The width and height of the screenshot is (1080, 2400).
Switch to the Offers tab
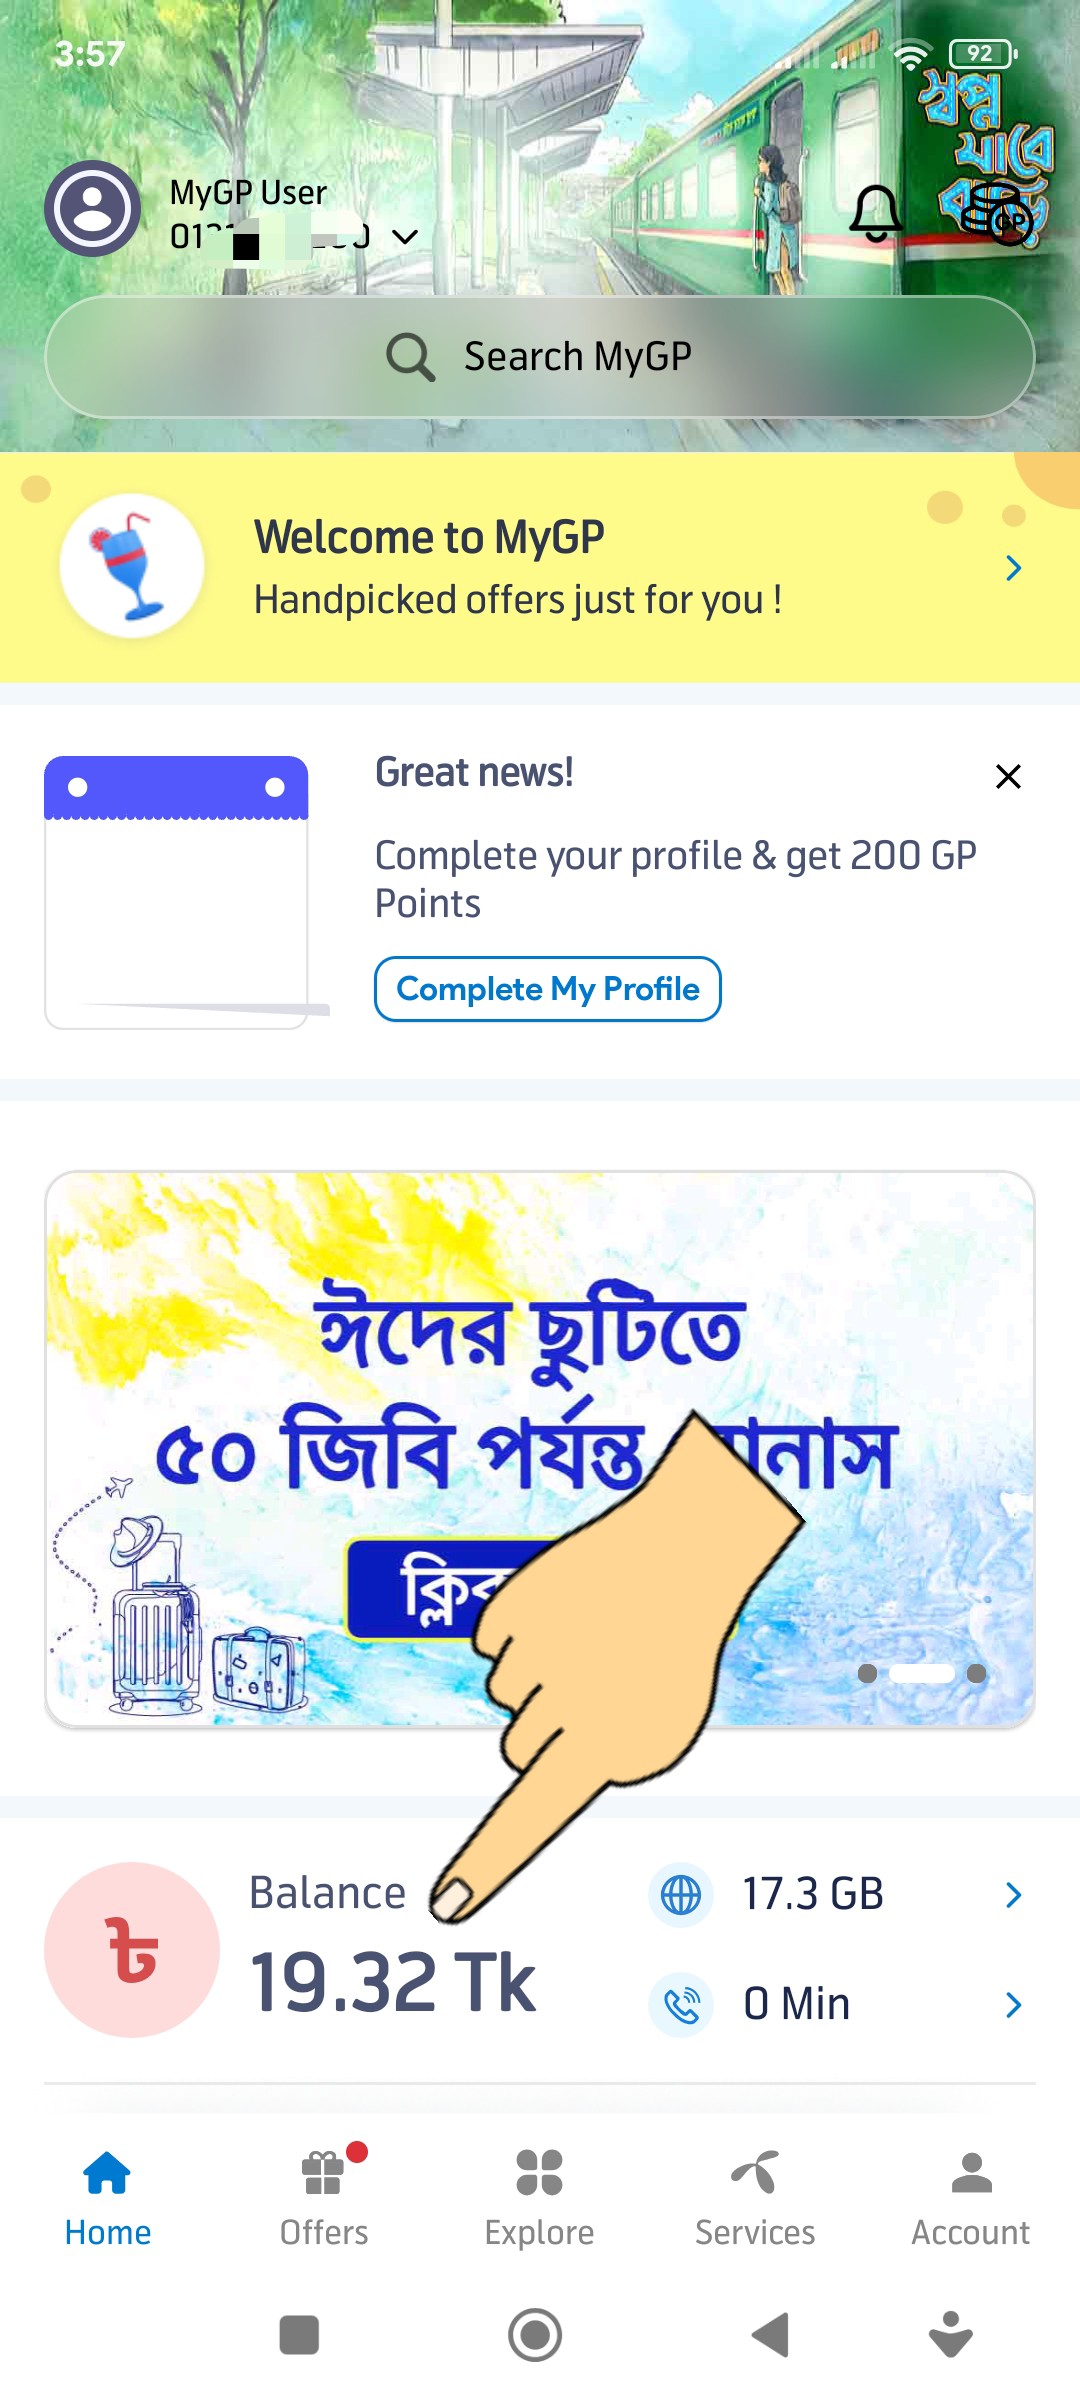coord(324,2198)
